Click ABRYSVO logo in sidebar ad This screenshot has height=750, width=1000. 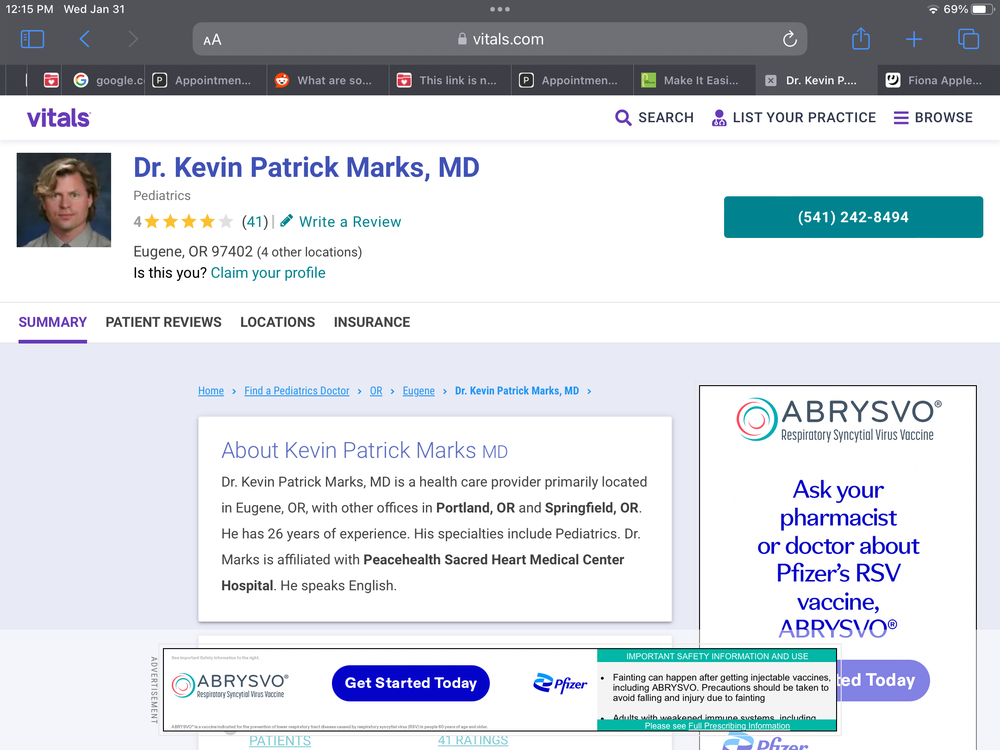(x=838, y=420)
